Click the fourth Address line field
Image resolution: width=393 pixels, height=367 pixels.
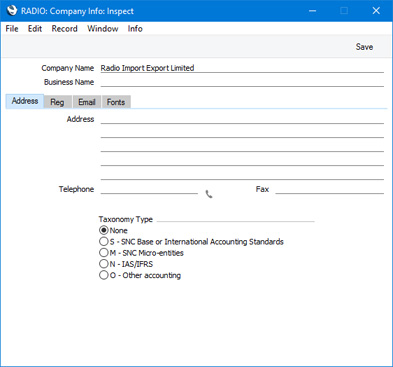tap(242, 161)
